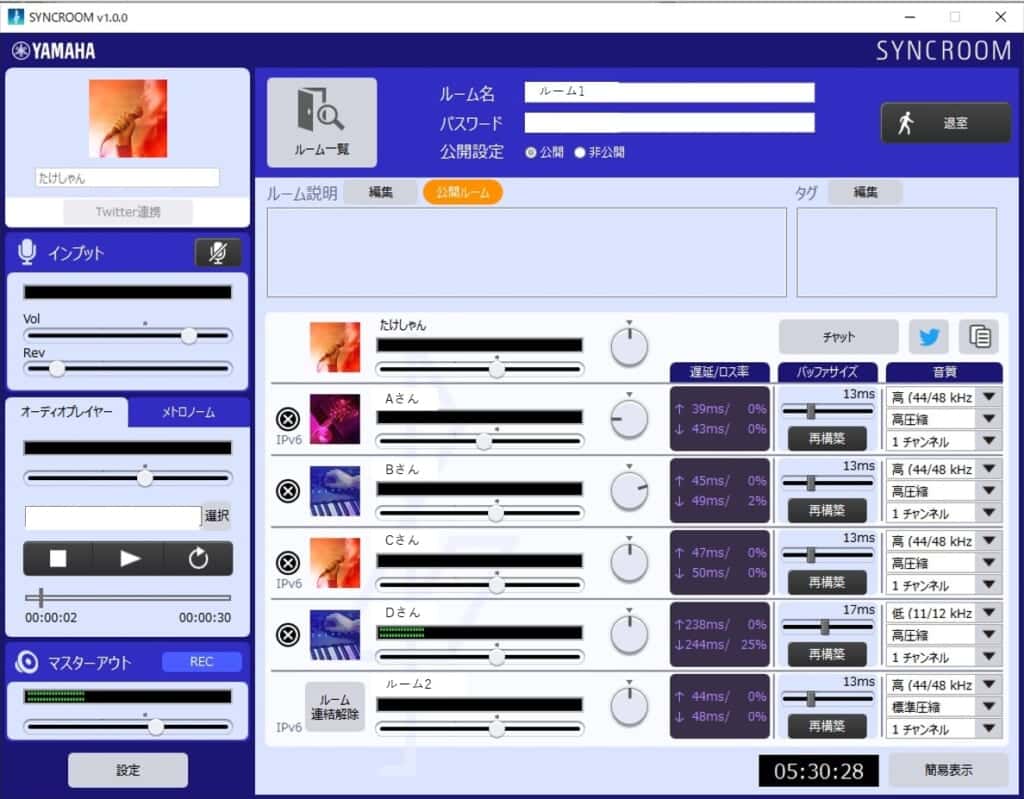
Task: Click ルーム連結解除 button
Action: (335, 707)
